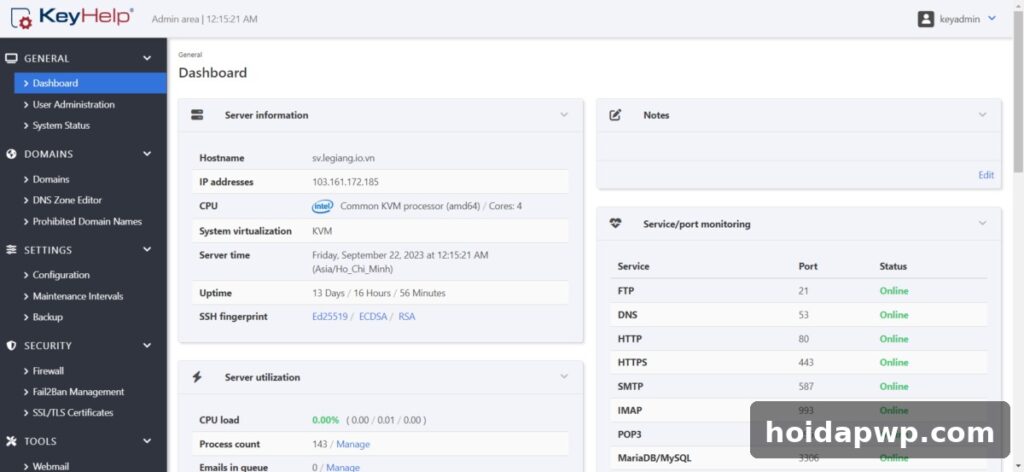The height and width of the screenshot is (472, 1024).
Task: Collapse the Server information panel
Action: 564,115
